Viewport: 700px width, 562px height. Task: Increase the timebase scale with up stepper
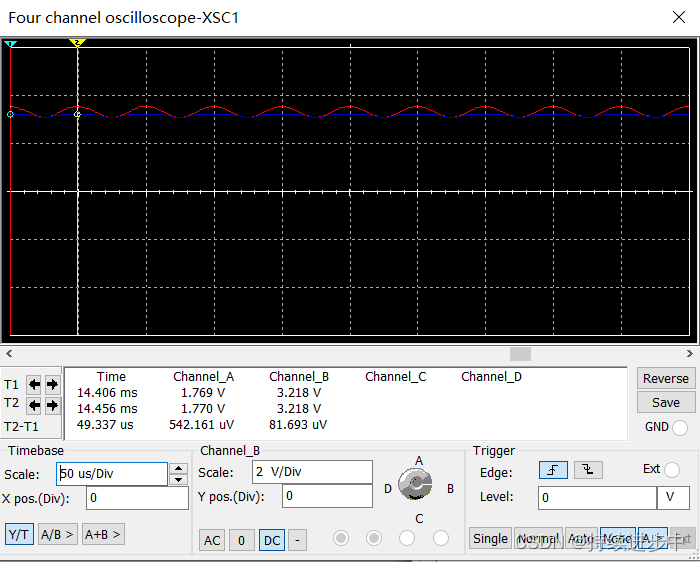click(x=178, y=468)
